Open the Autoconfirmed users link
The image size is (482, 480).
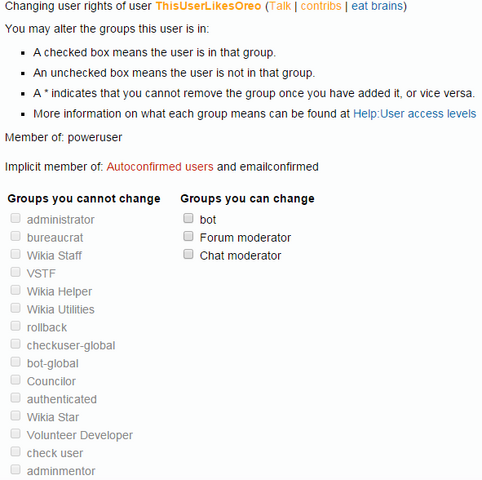click(160, 166)
